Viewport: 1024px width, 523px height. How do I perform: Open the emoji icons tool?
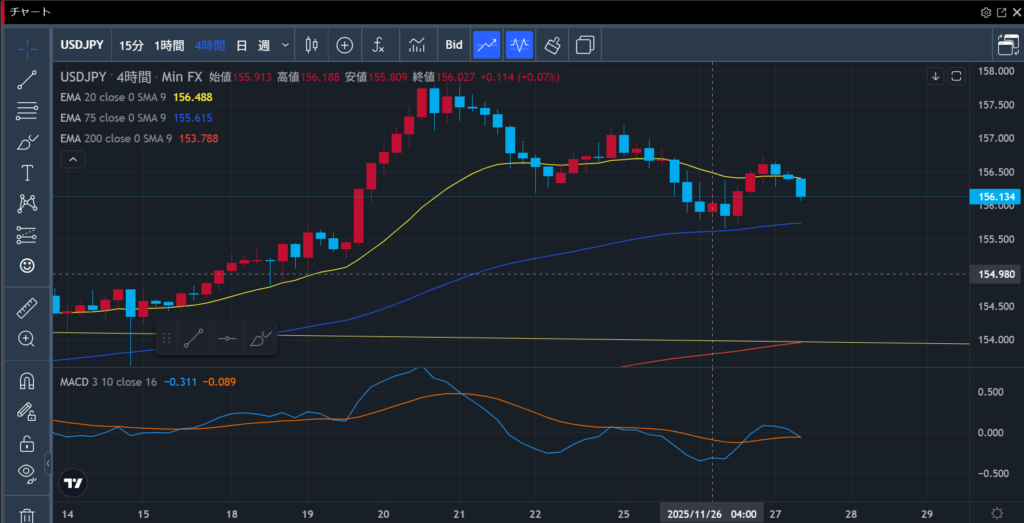(x=27, y=266)
